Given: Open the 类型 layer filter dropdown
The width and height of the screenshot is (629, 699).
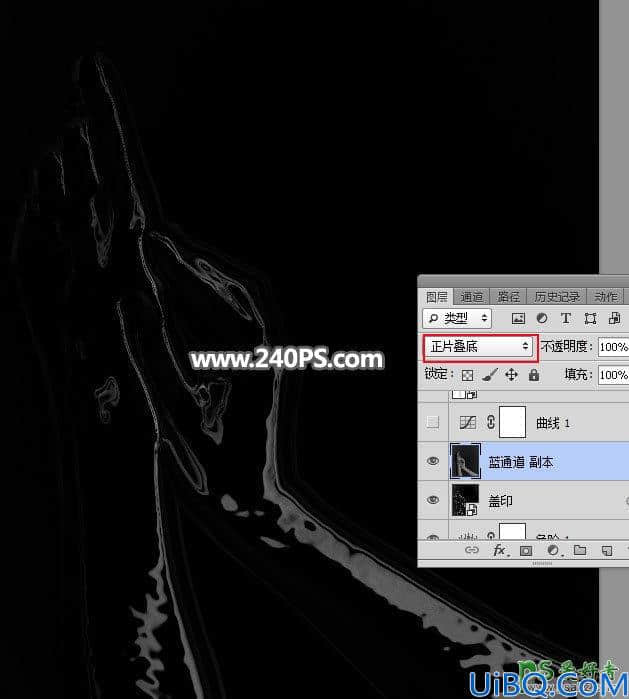Looking at the screenshot, I should pos(457,318).
